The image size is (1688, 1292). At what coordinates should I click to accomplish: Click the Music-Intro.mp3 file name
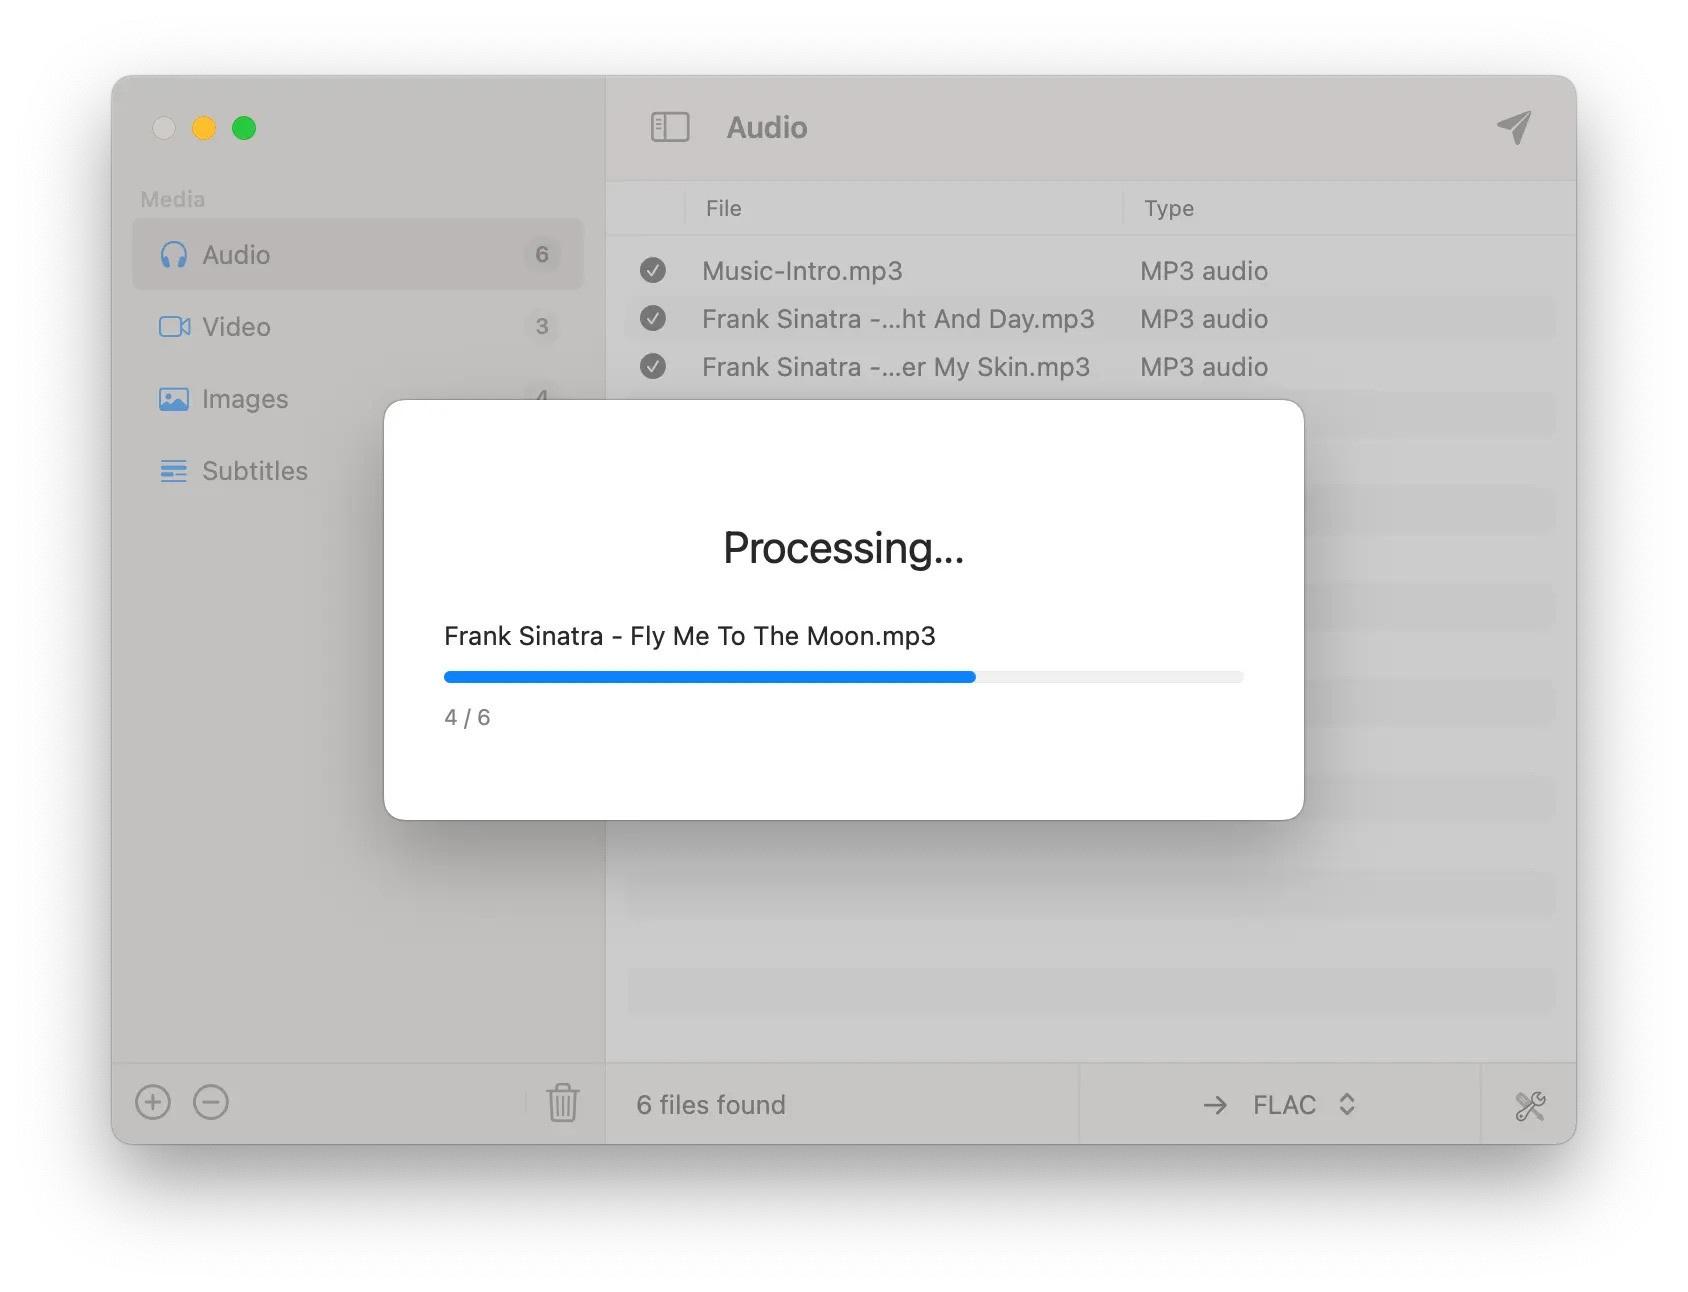(x=802, y=271)
